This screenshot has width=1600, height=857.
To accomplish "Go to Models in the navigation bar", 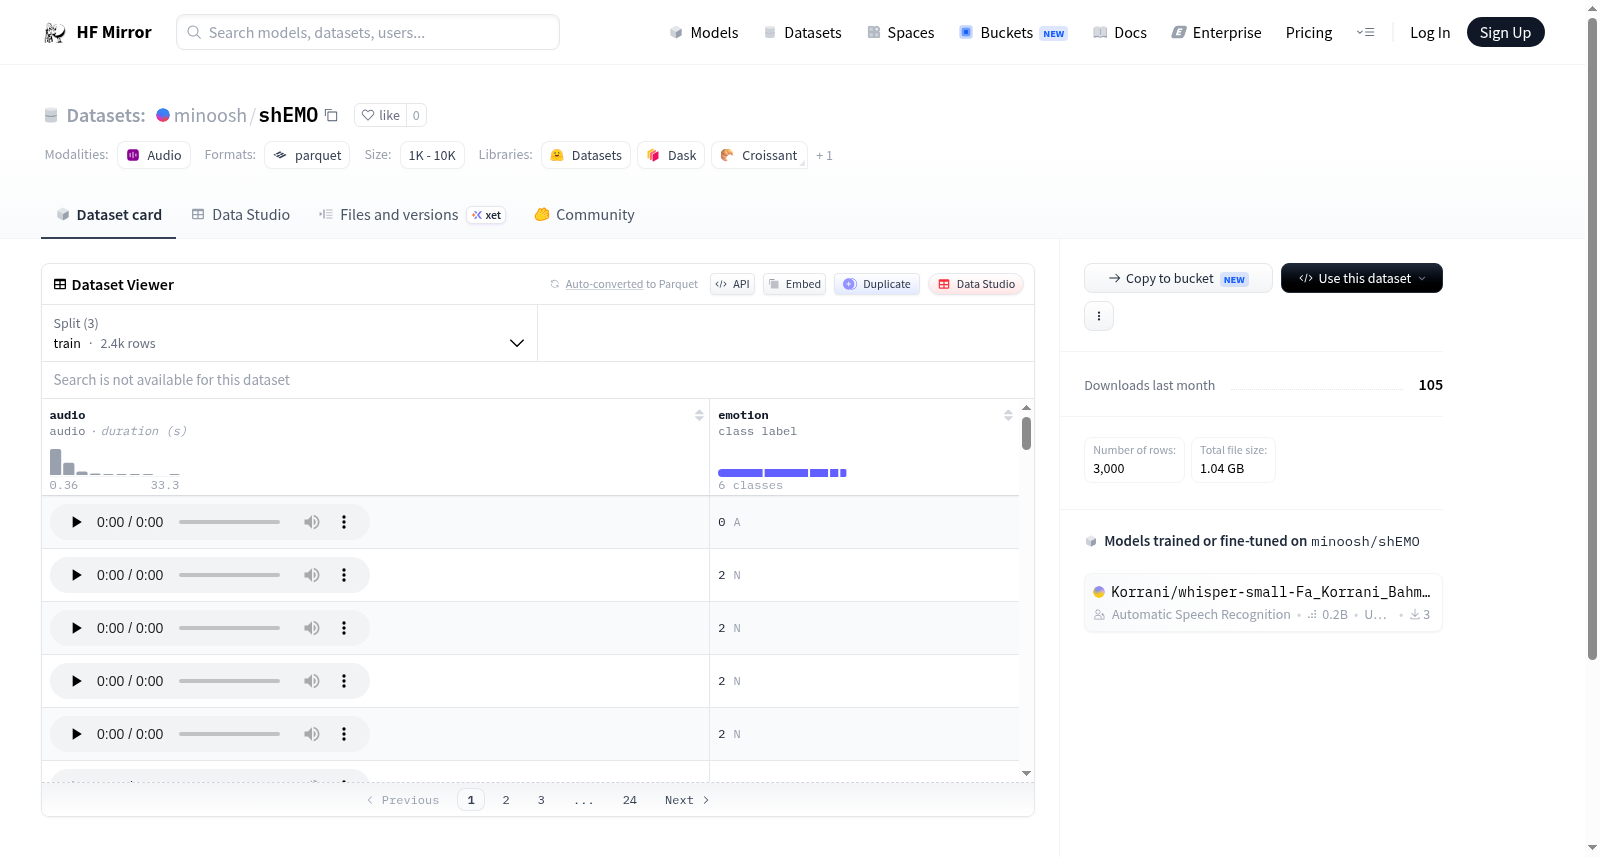I will [x=704, y=33].
